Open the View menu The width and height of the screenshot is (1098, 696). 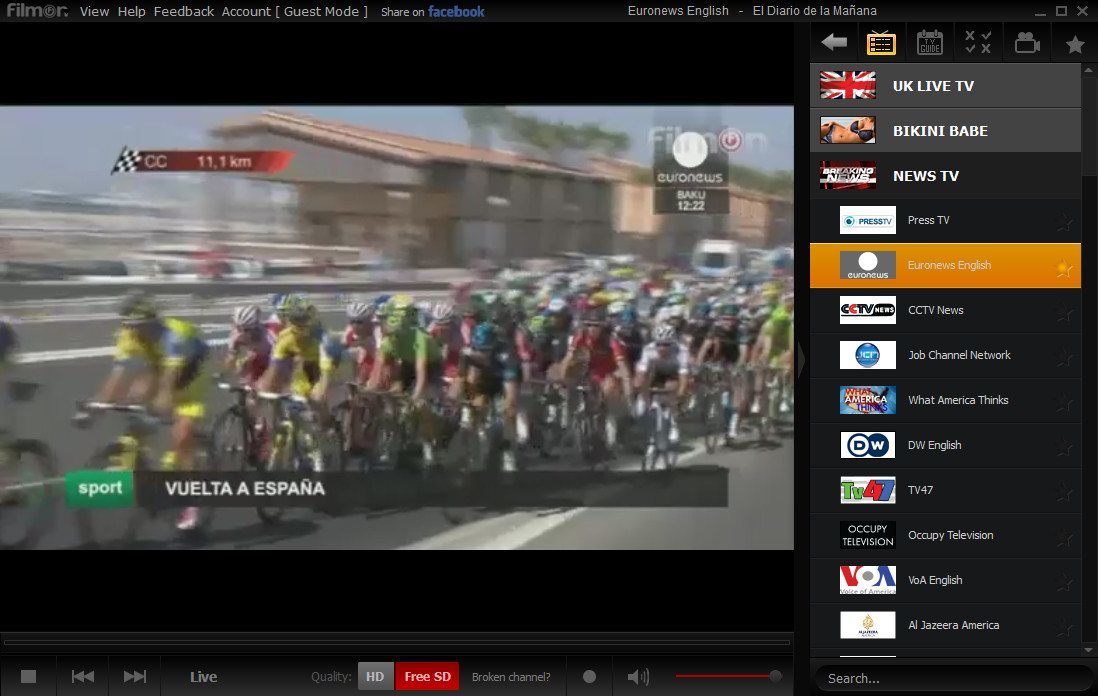[x=94, y=12]
